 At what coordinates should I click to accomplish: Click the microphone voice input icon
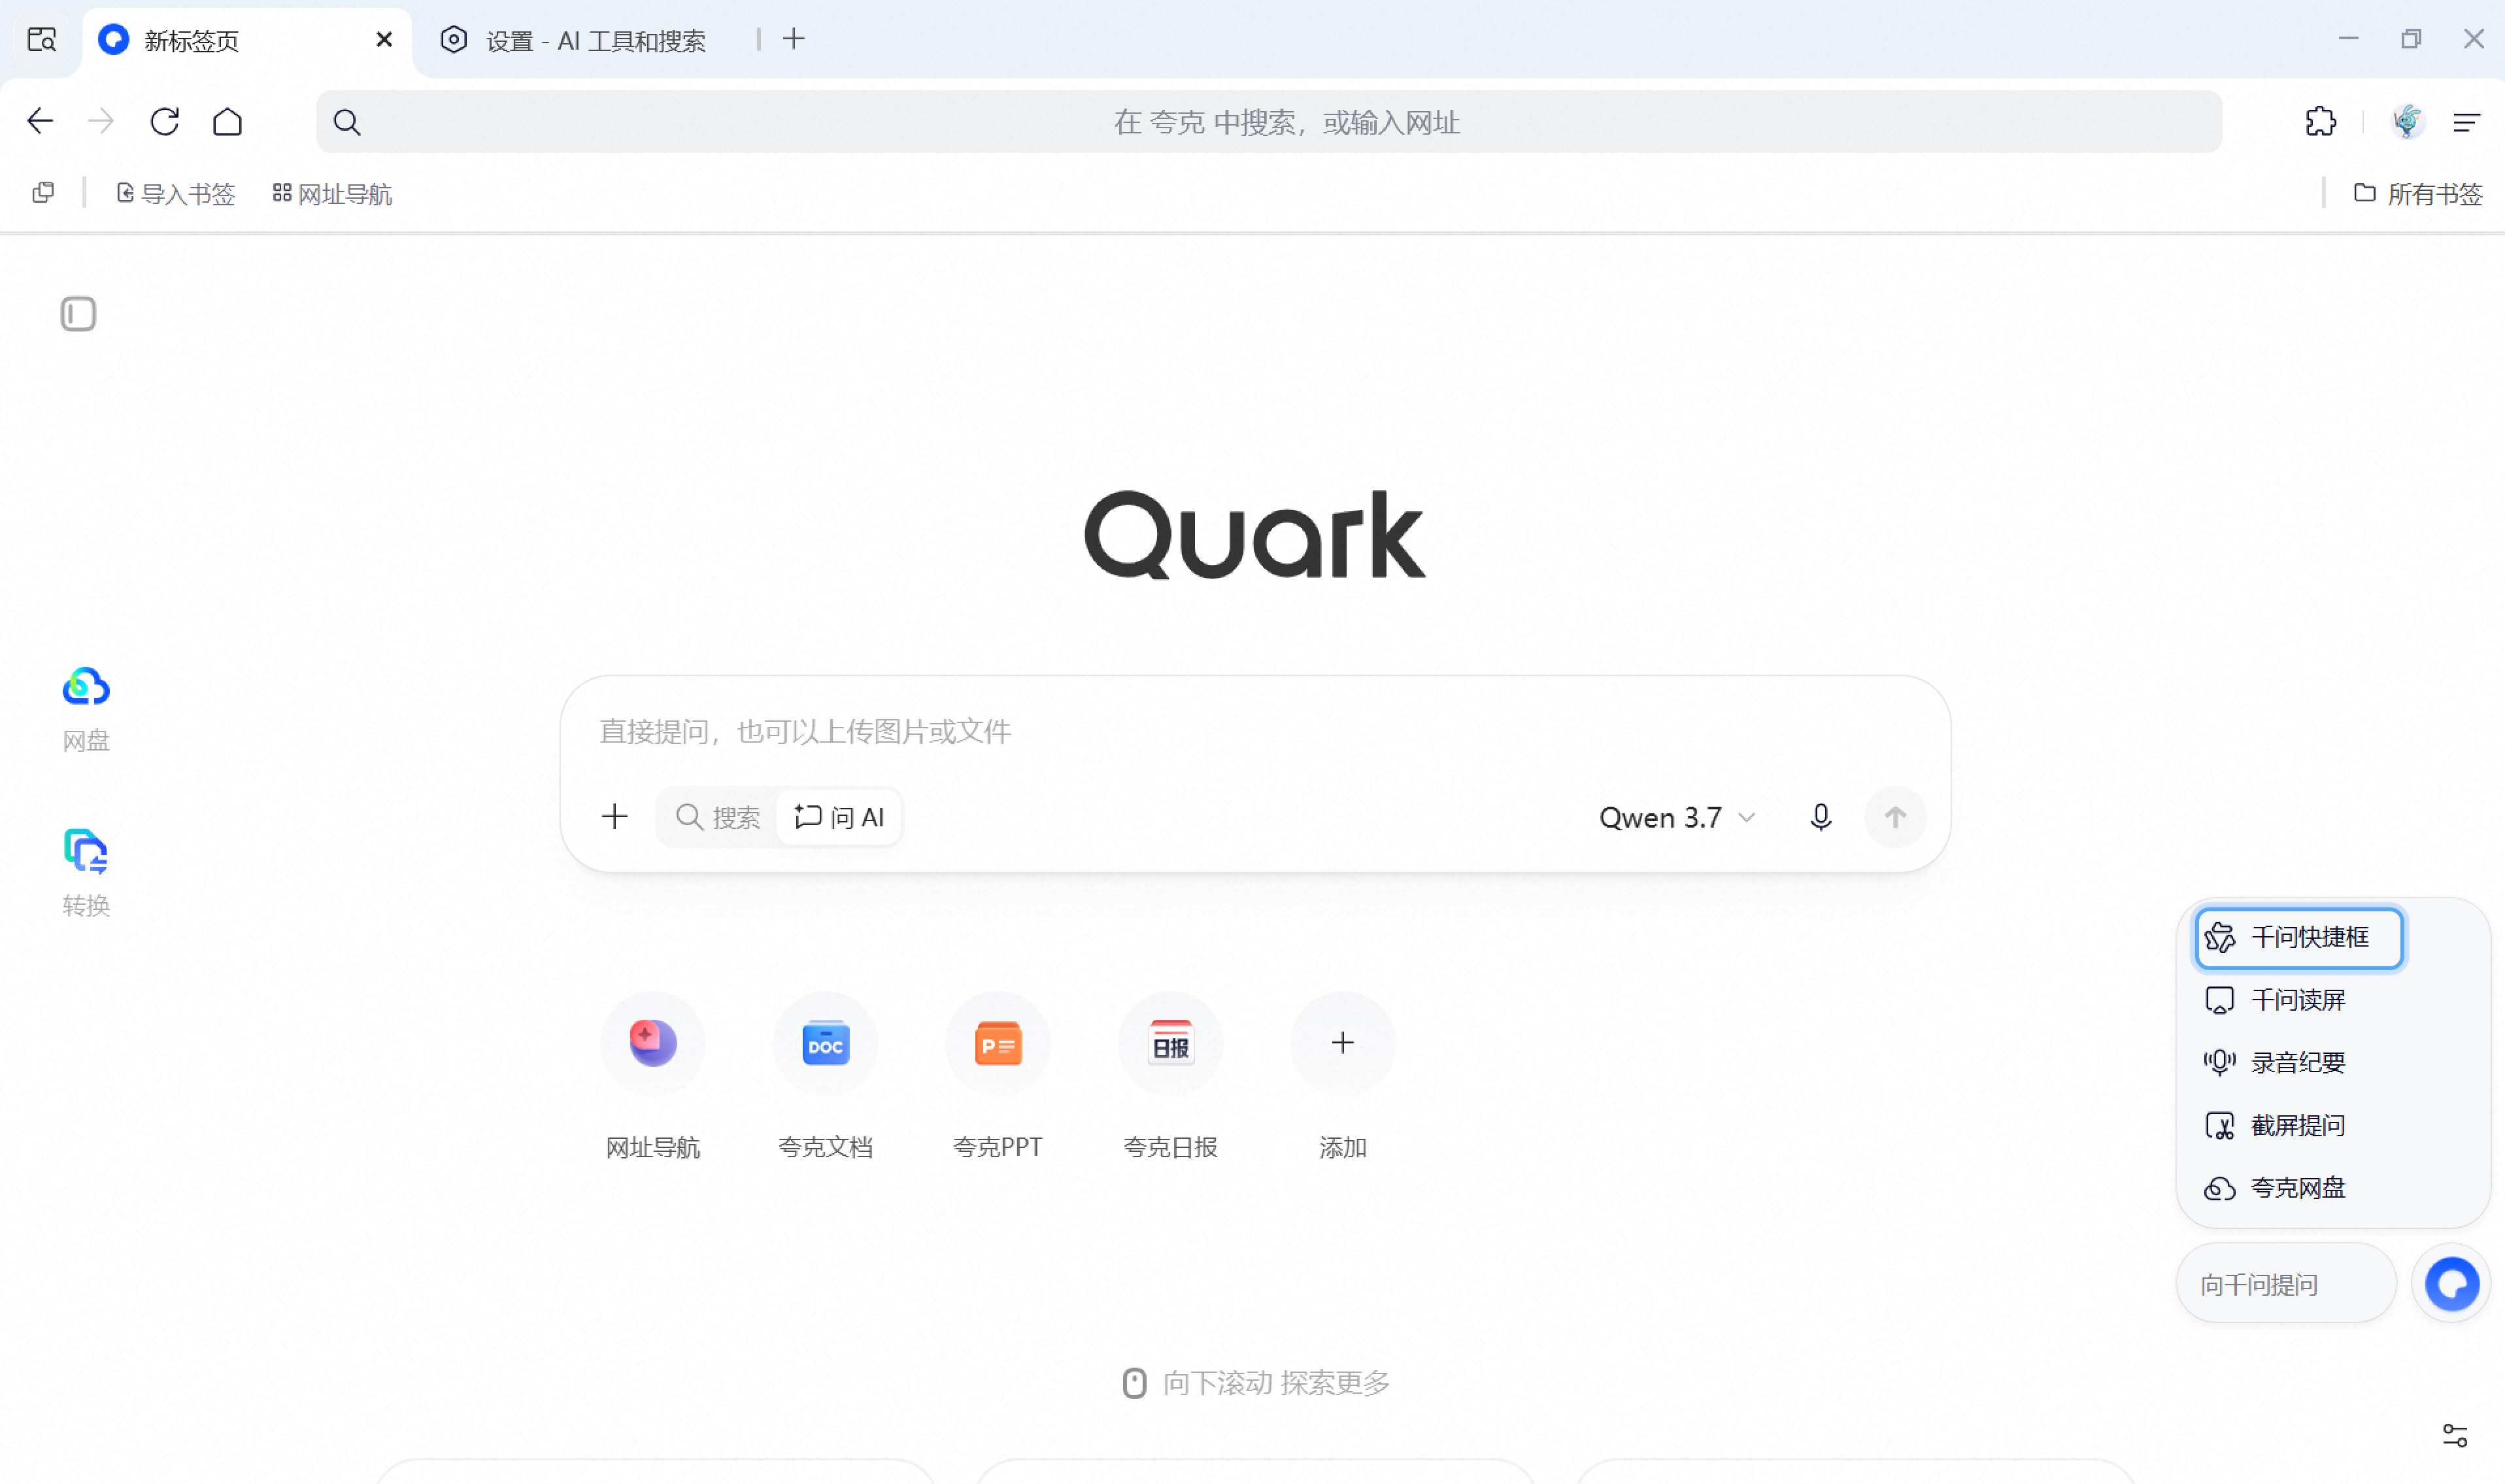click(1821, 817)
